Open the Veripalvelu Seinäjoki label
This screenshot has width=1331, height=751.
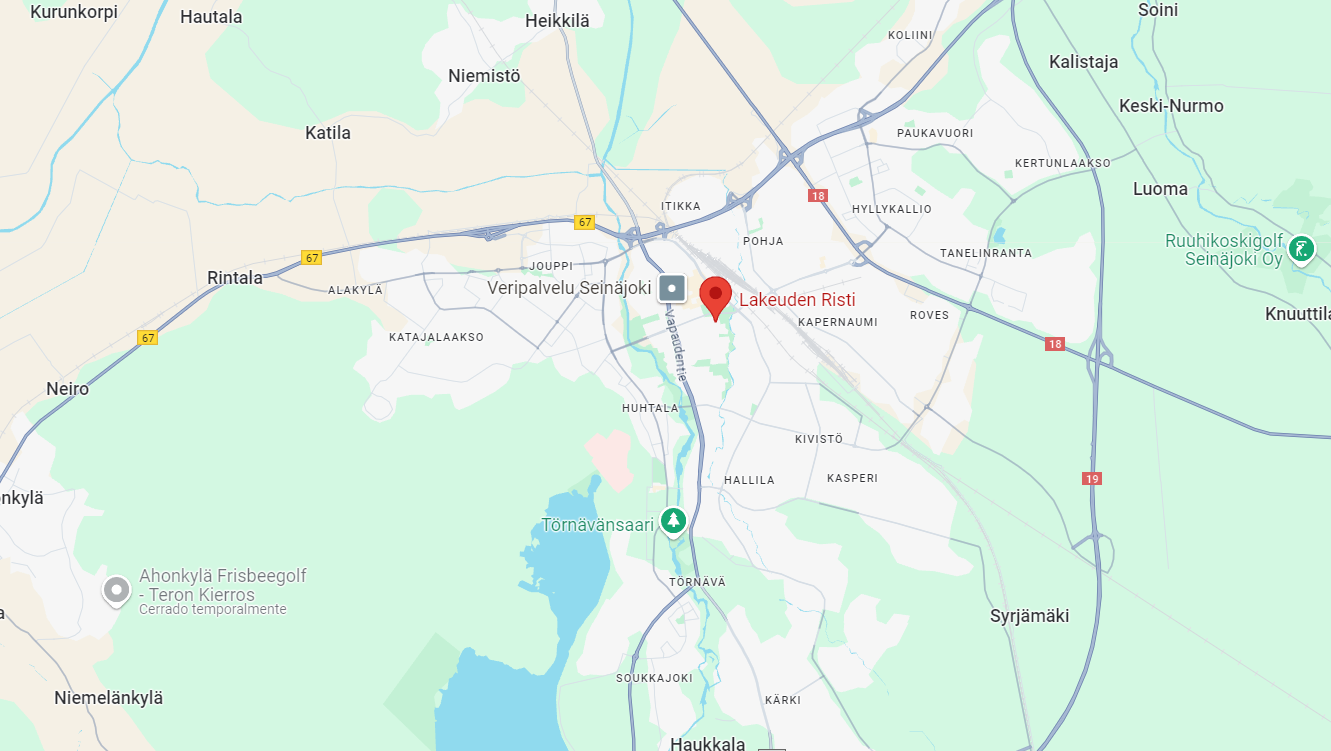(569, 287)
